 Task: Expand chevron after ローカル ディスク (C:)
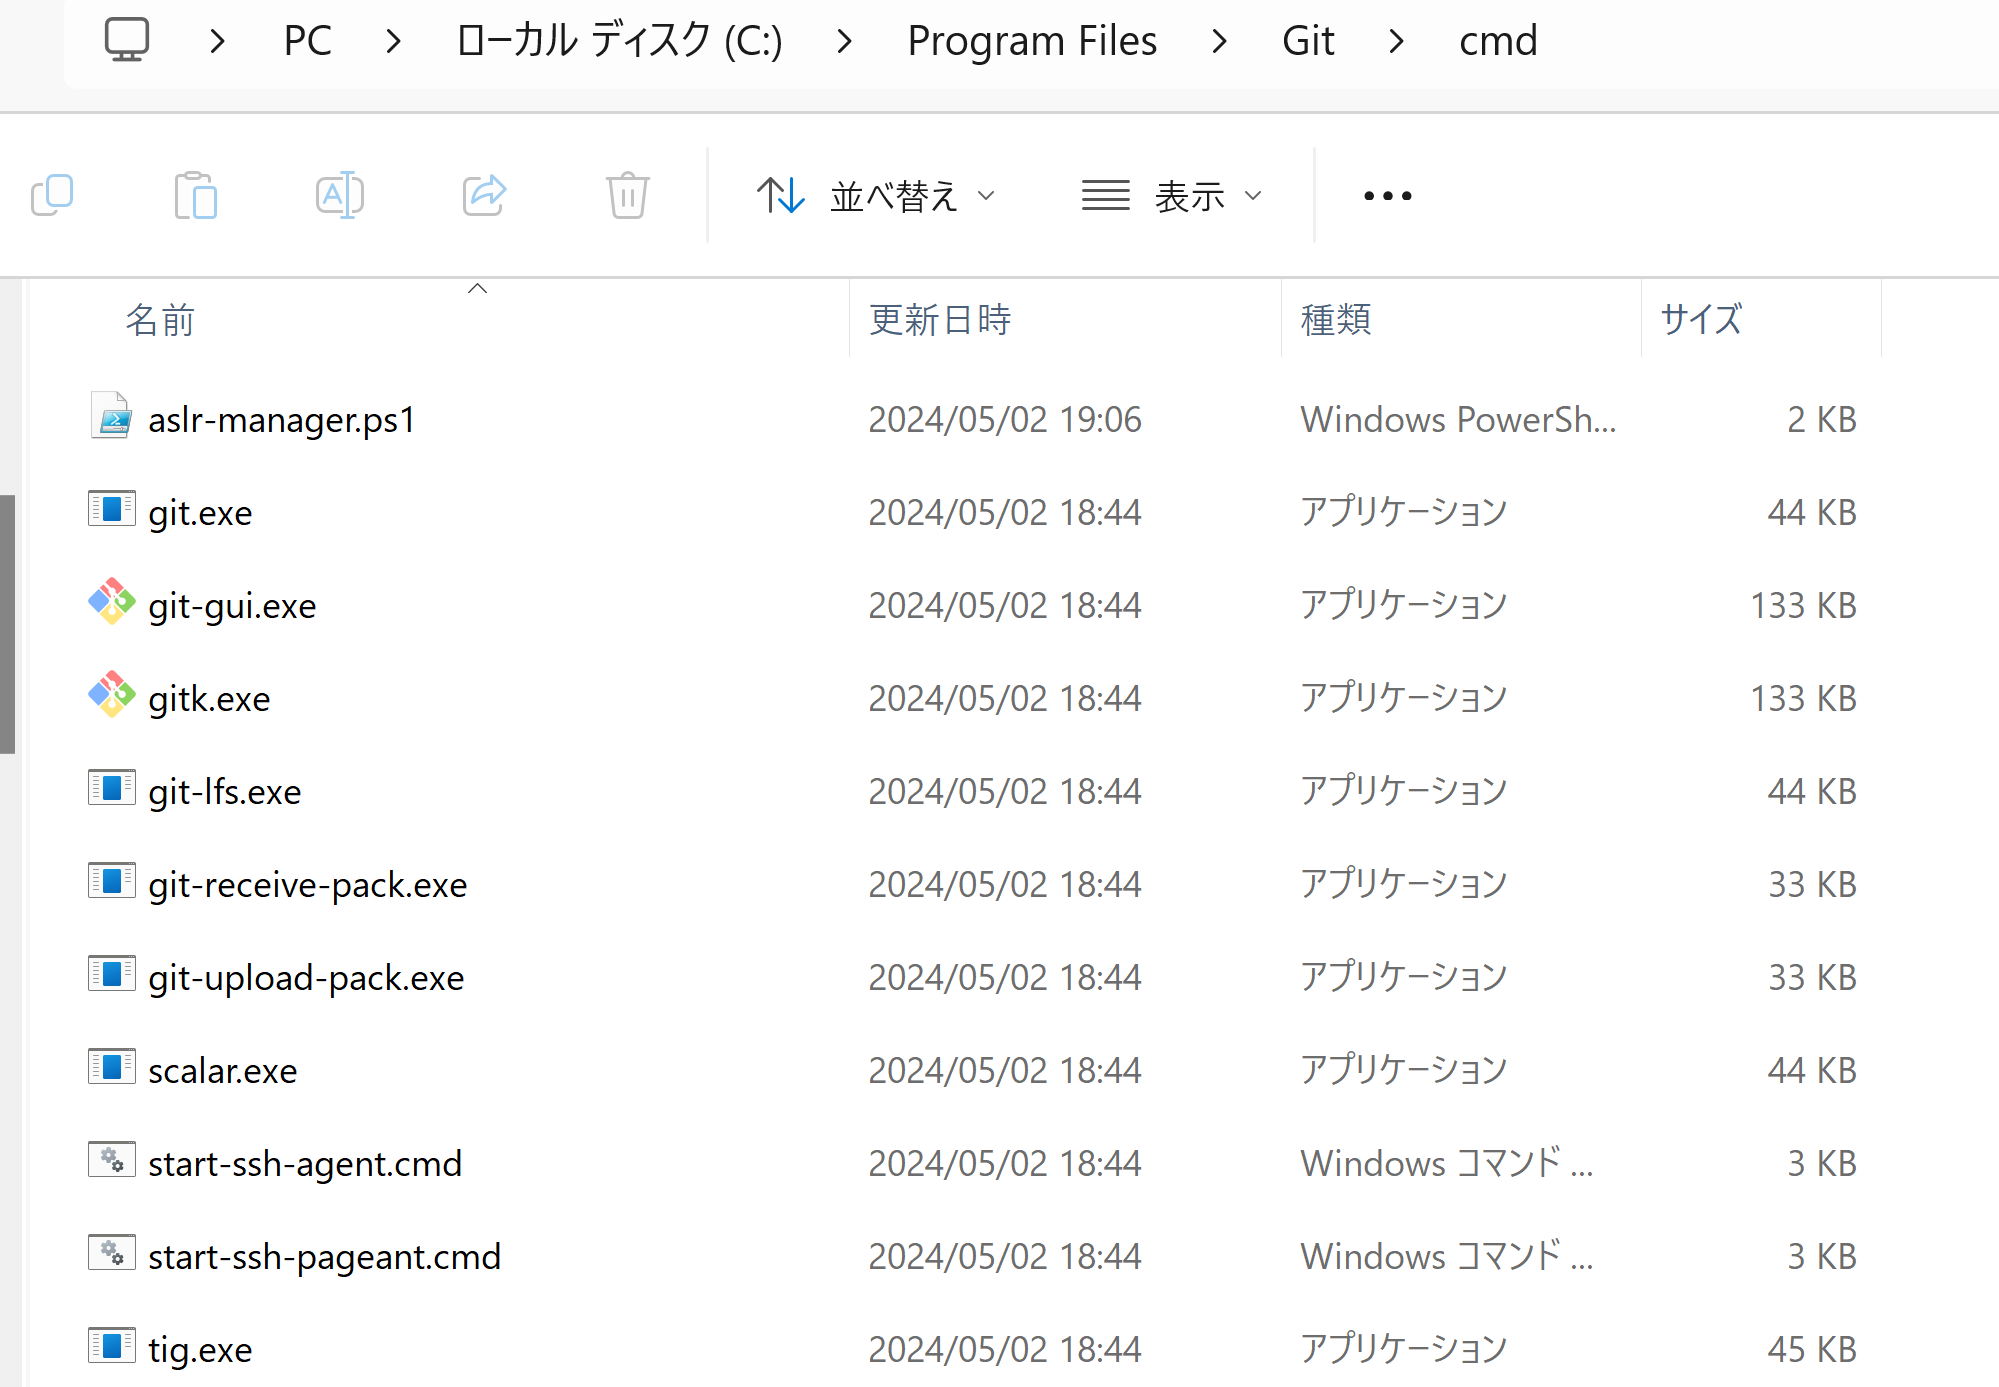click(x=845, y=41)
